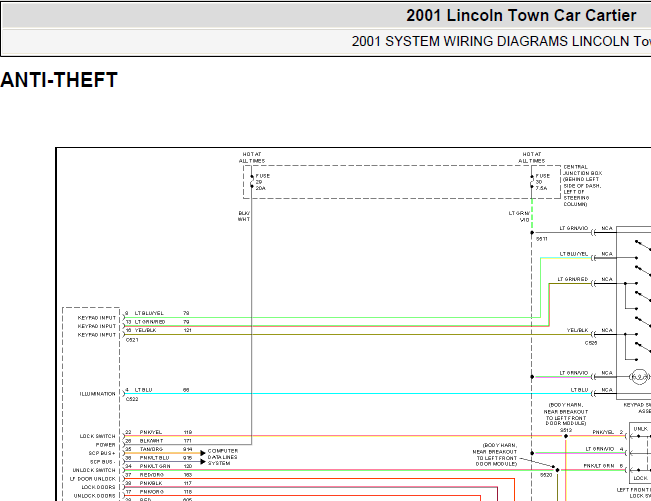Click "KEYPAD INPUT" on the pin 16 row
Screen dimensions: 651x501
(97, 335)
